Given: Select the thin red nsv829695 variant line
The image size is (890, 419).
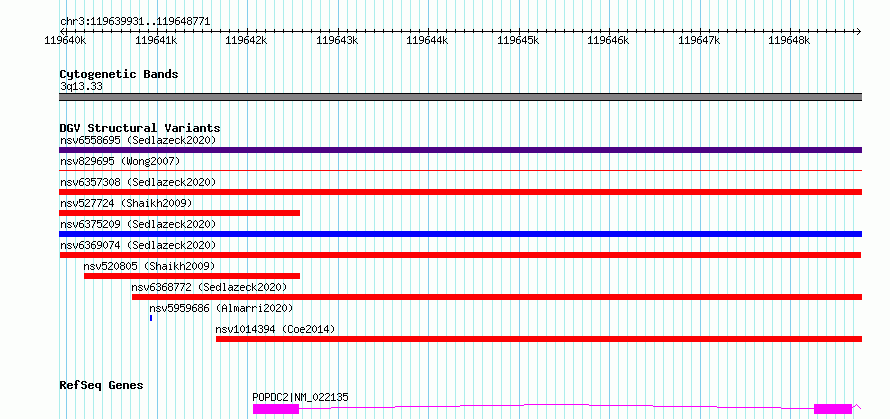Looking at the screenshot, I should [x=460, y=170].
